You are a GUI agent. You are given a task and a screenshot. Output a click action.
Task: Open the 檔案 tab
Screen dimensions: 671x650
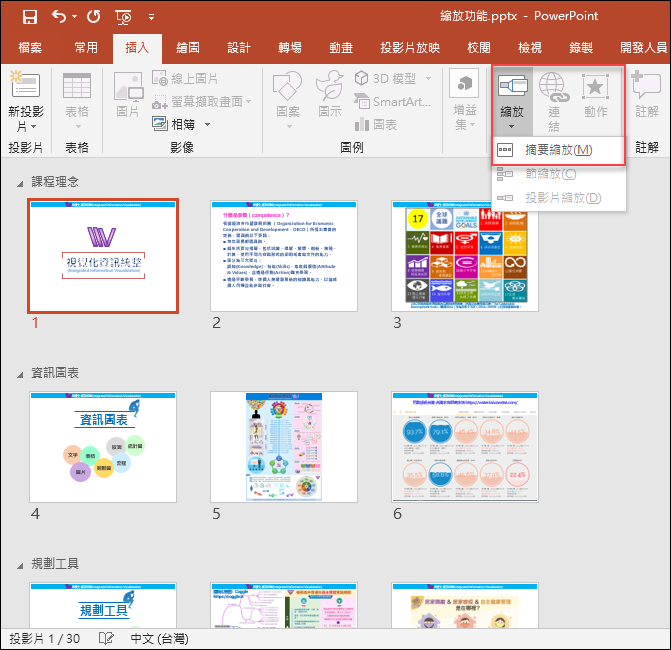[x=30, y=47]
